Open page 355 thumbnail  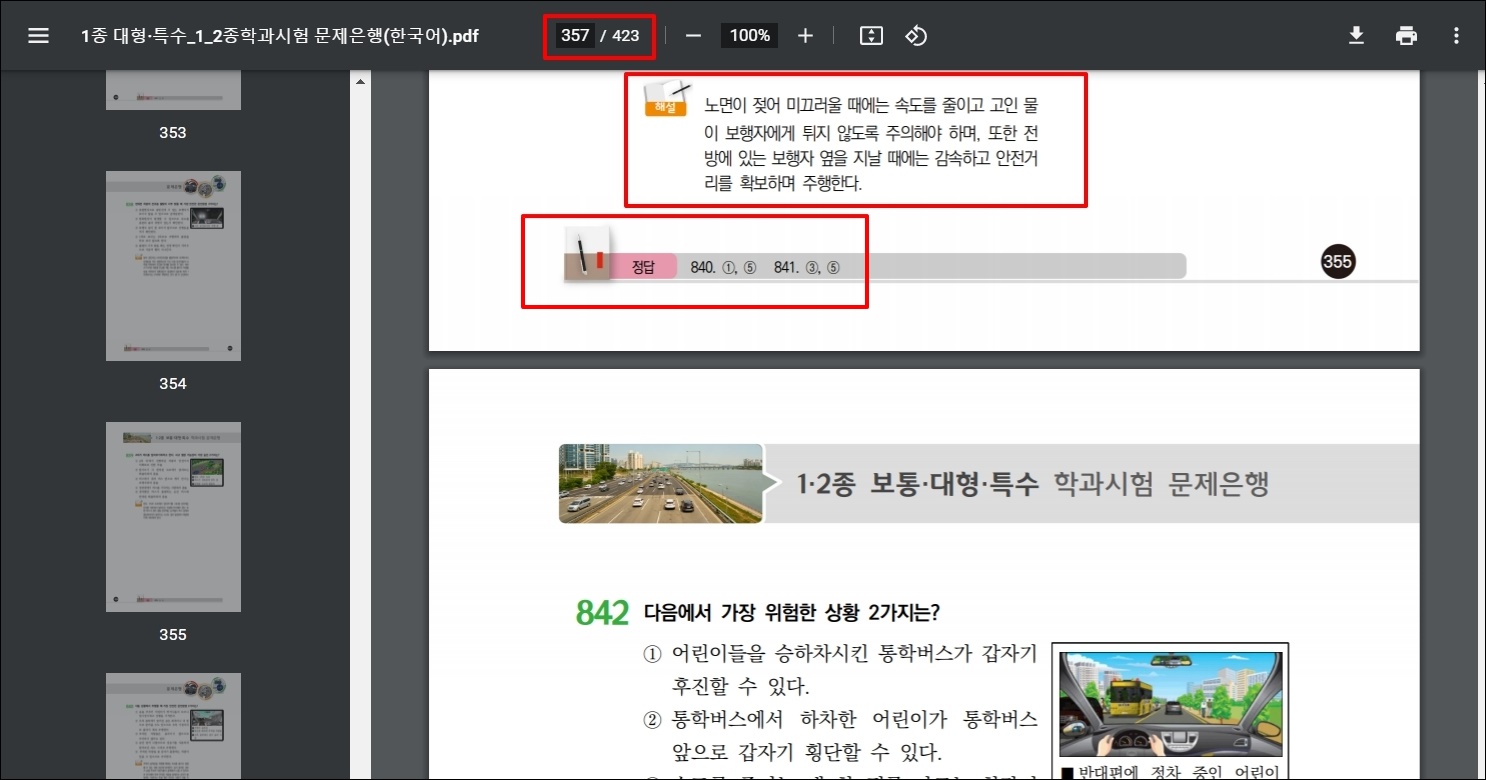tap(173, 517)
